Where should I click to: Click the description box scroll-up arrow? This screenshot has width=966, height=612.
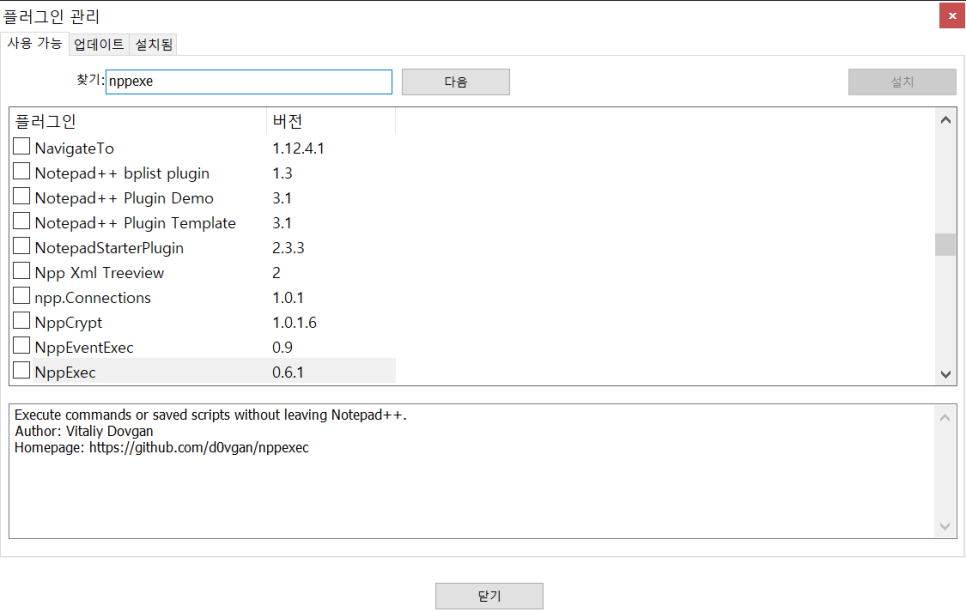click(x=945, y=418)
